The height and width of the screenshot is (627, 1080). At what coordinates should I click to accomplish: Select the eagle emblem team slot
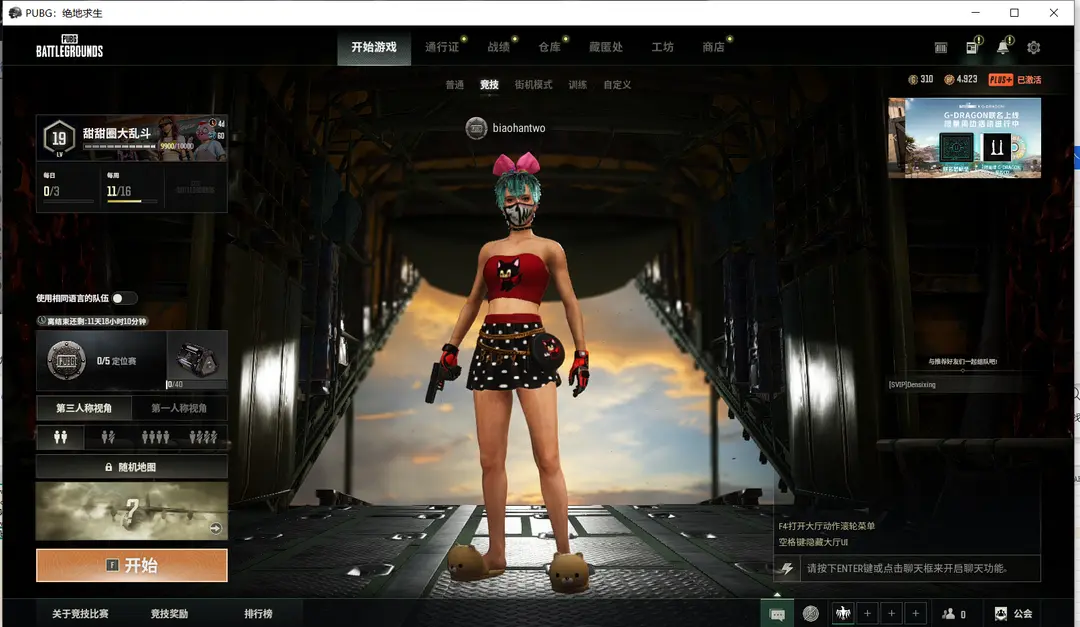click(x=843, y=613)
